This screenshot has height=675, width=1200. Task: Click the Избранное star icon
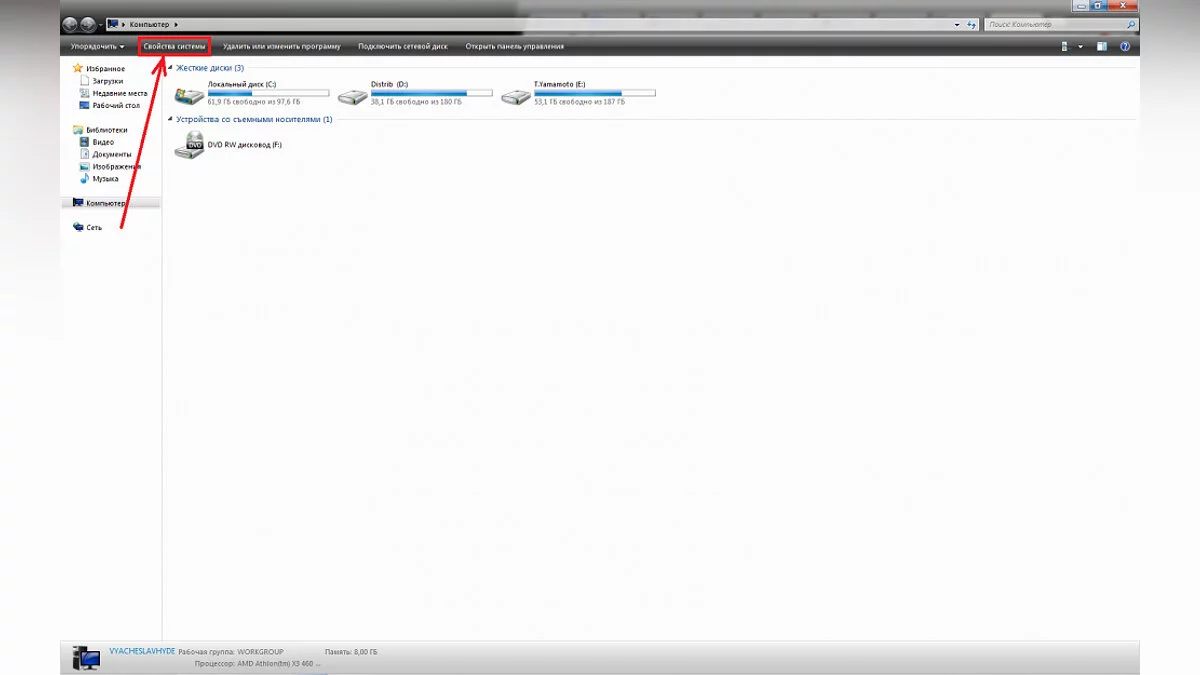click(x=78, y=68)
